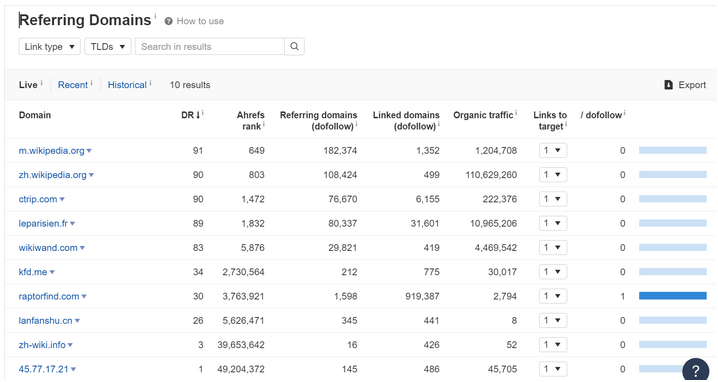Sort by Links to target column

pyautogui.click(x=550, y=120)
